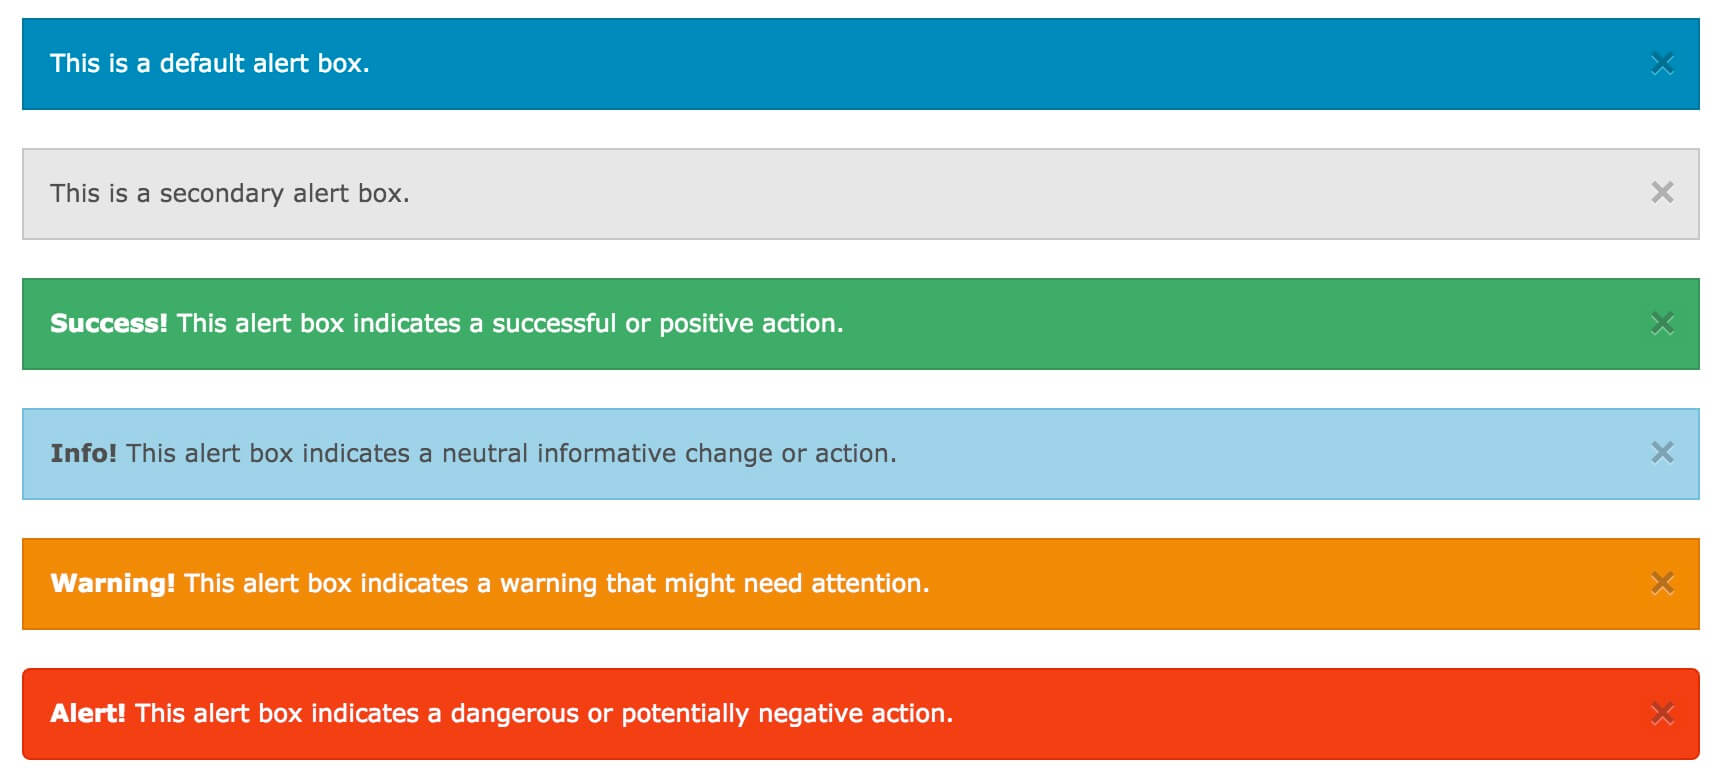The image size is (1722, 782).
Task: Click the bold 'Success!' label
Action: coord(109,324)
